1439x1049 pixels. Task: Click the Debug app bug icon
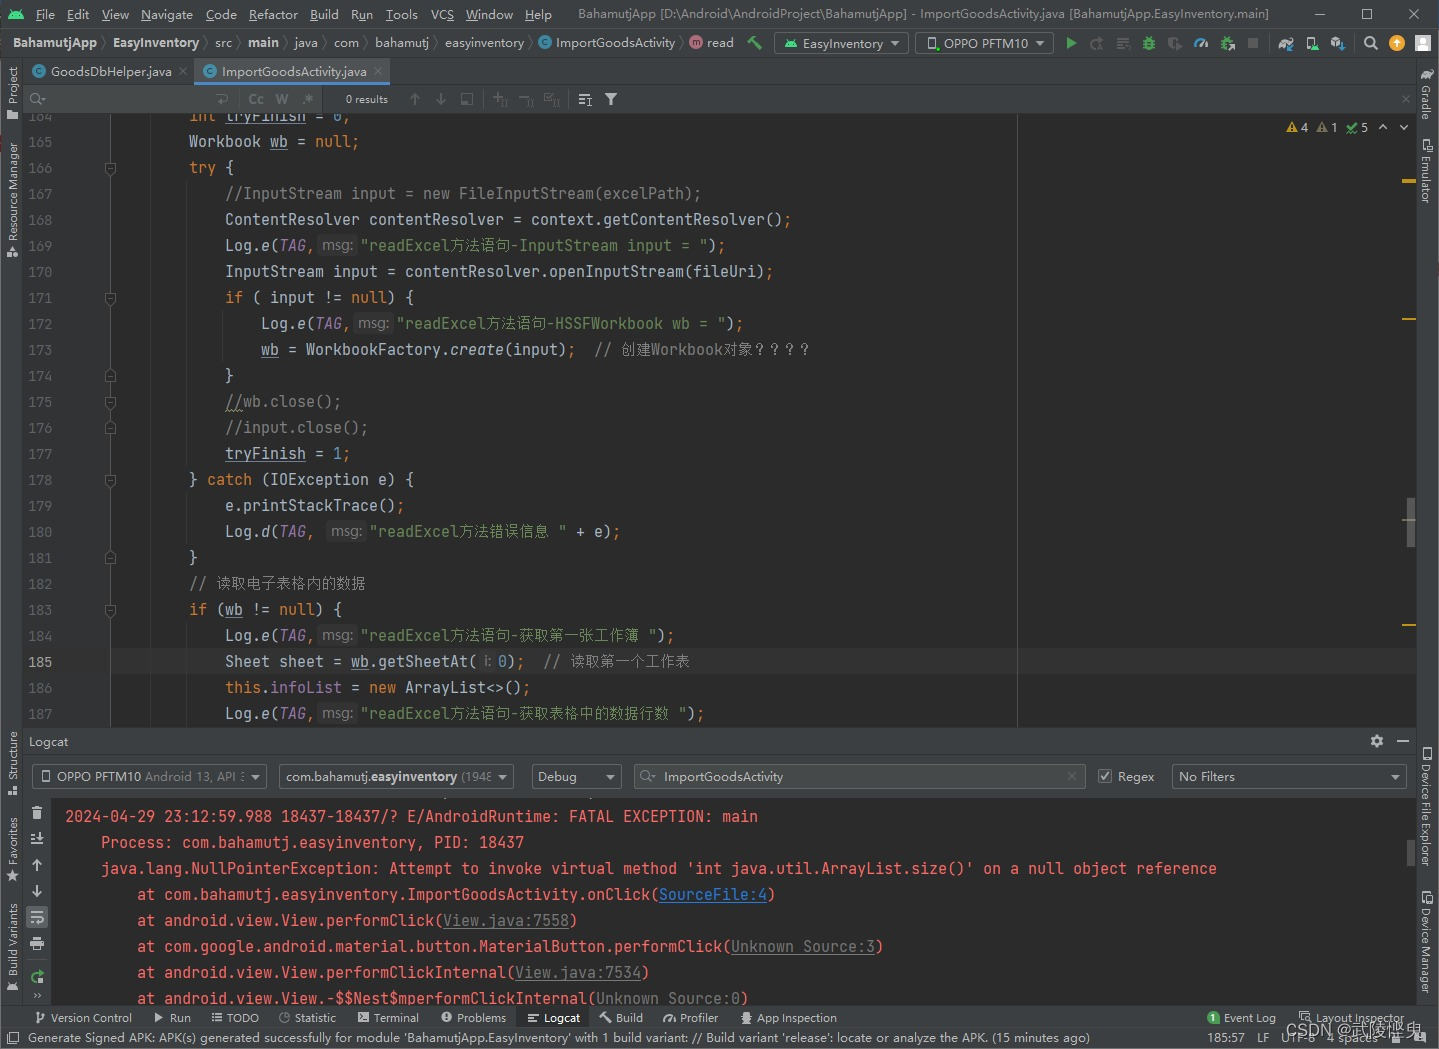(x=1148, y=43)
